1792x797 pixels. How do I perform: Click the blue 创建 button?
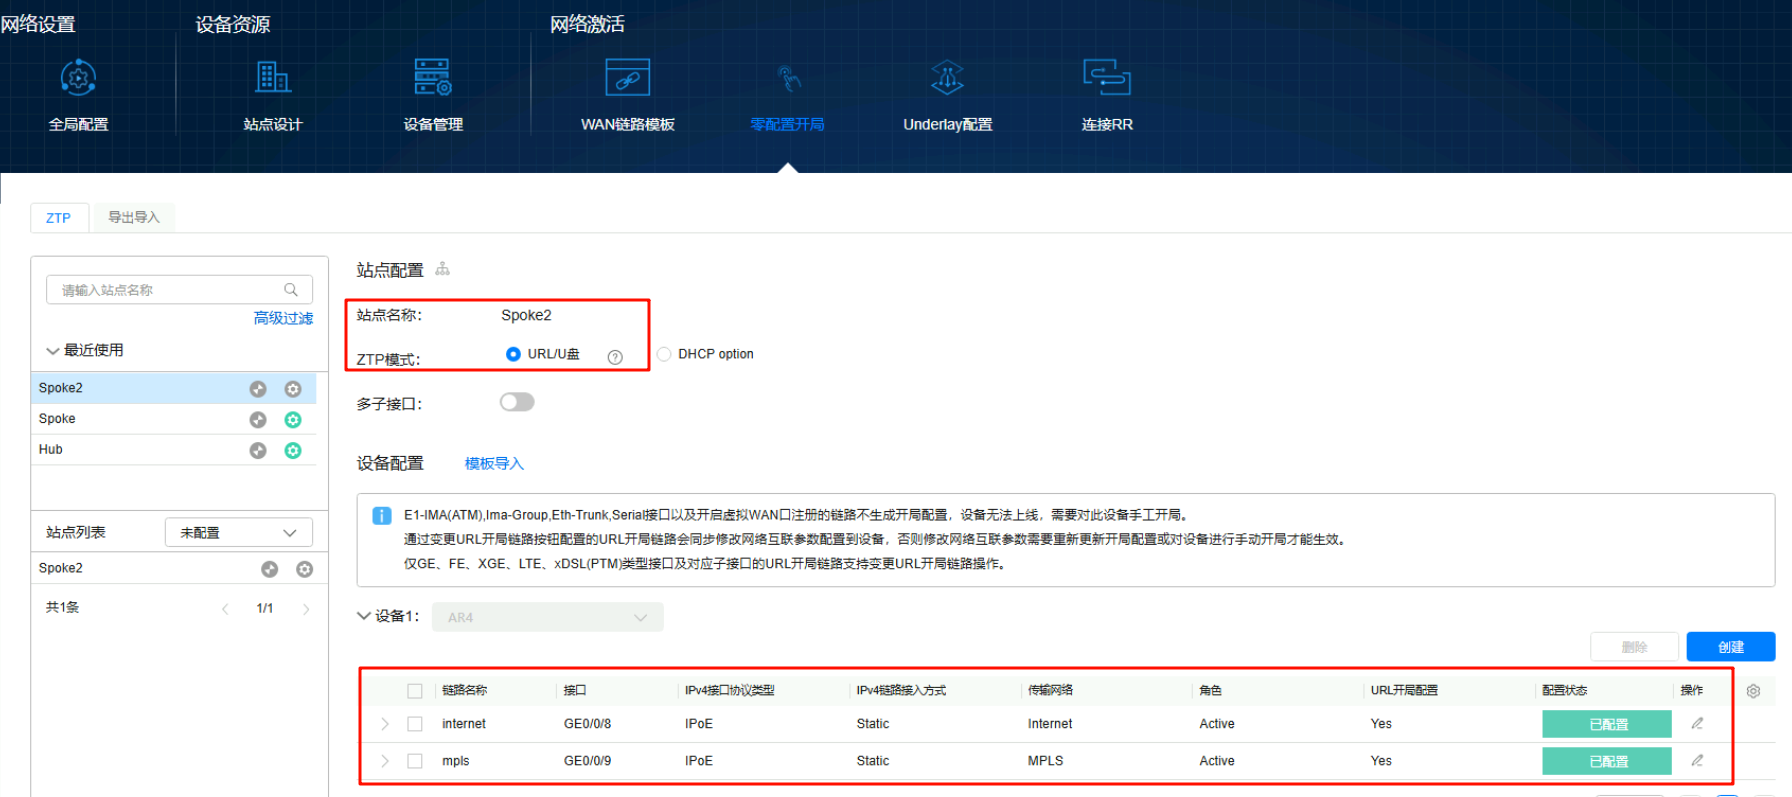pos(1730,647)
